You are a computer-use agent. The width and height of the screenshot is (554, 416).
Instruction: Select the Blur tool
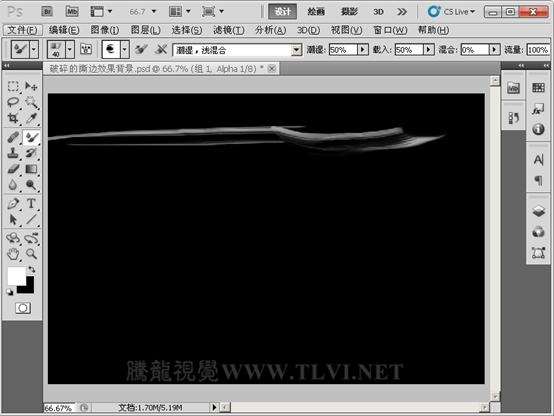coord(13,184)
